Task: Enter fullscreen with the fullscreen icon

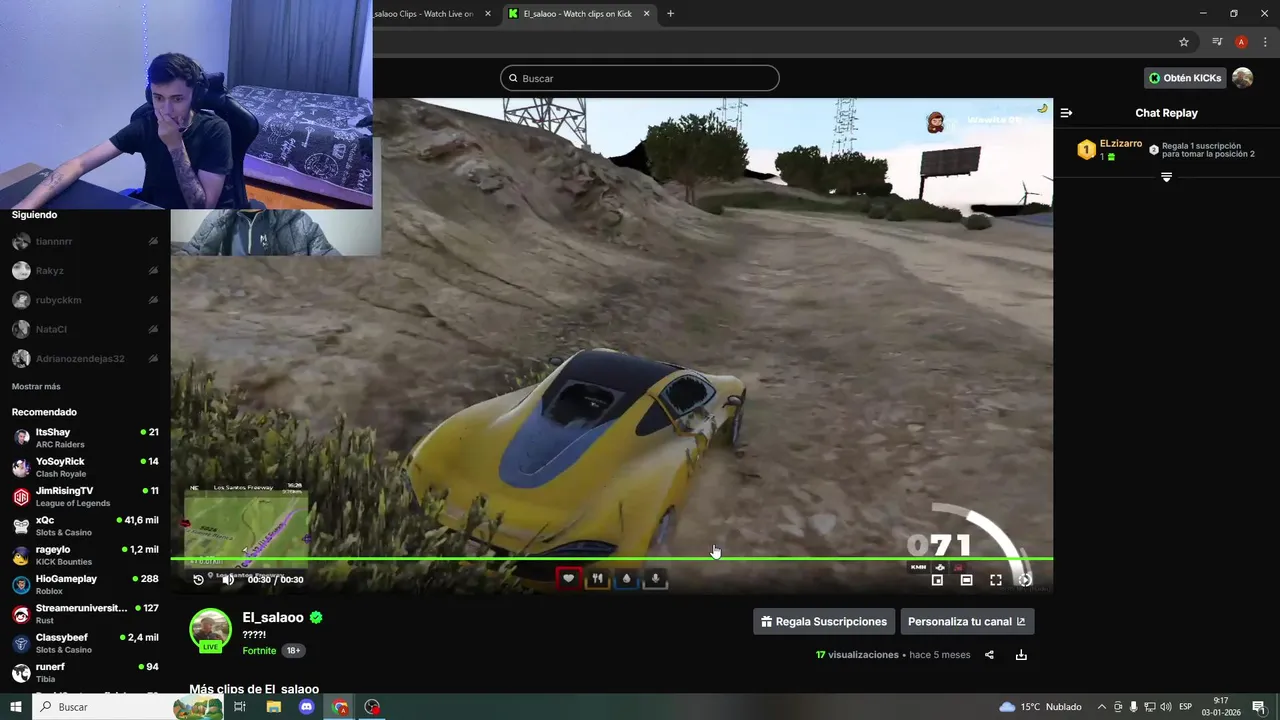Action: point(996,580)
